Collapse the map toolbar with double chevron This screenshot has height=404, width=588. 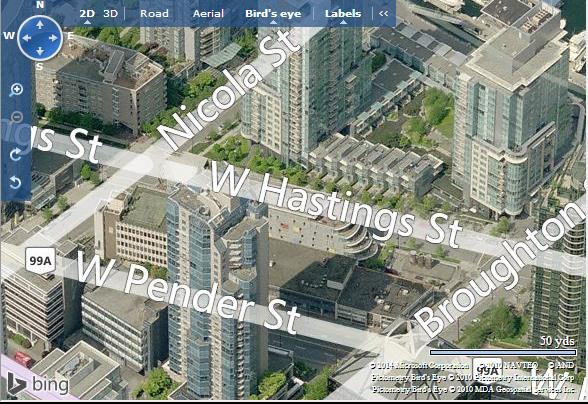click(383, 14)
